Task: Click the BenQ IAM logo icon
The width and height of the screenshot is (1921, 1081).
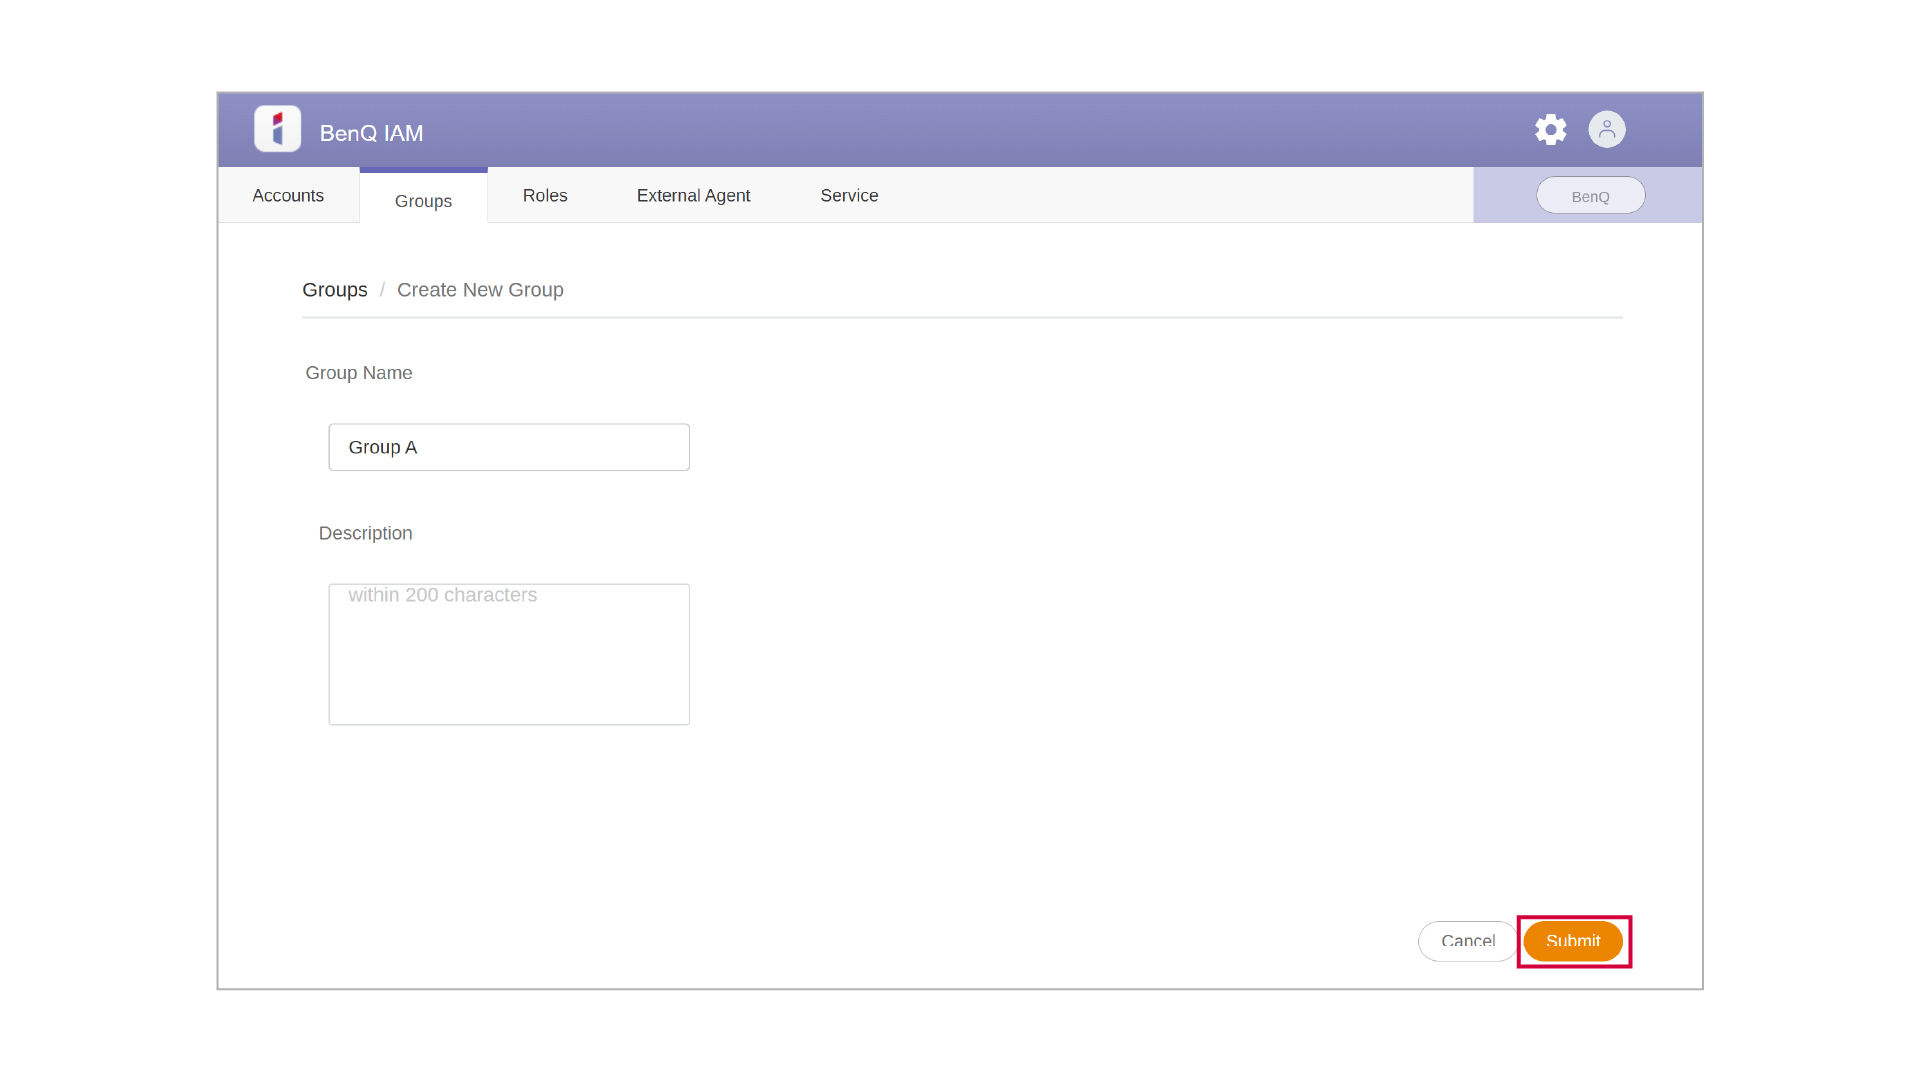Action: [x=277, y=129]
